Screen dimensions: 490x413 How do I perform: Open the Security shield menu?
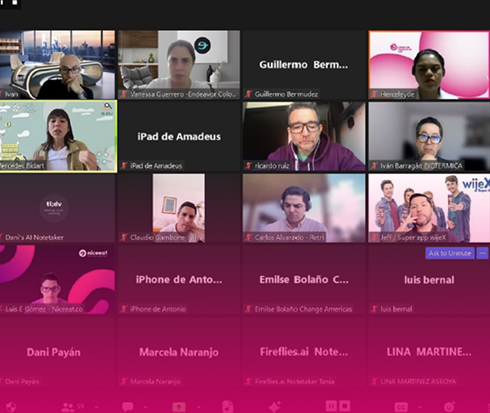(x=11, y=407)
